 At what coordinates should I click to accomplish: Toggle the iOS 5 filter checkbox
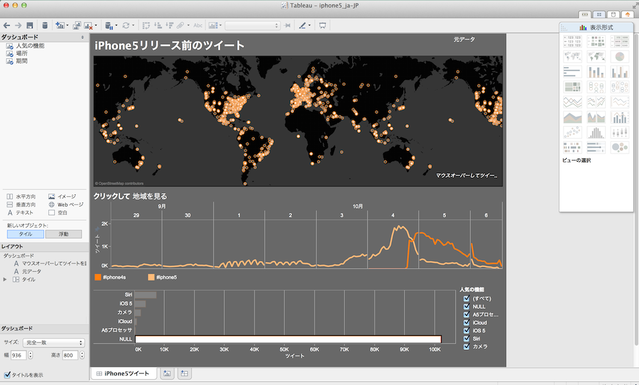tap(467, 330)
